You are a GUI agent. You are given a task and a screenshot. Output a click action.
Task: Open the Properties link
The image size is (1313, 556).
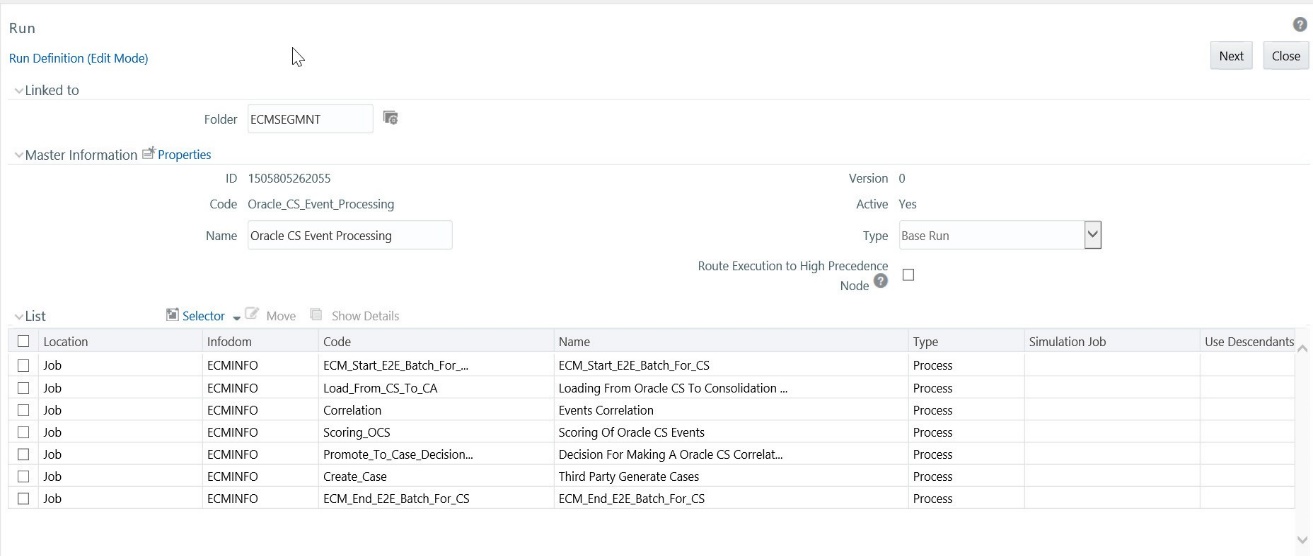coord(185,154)
